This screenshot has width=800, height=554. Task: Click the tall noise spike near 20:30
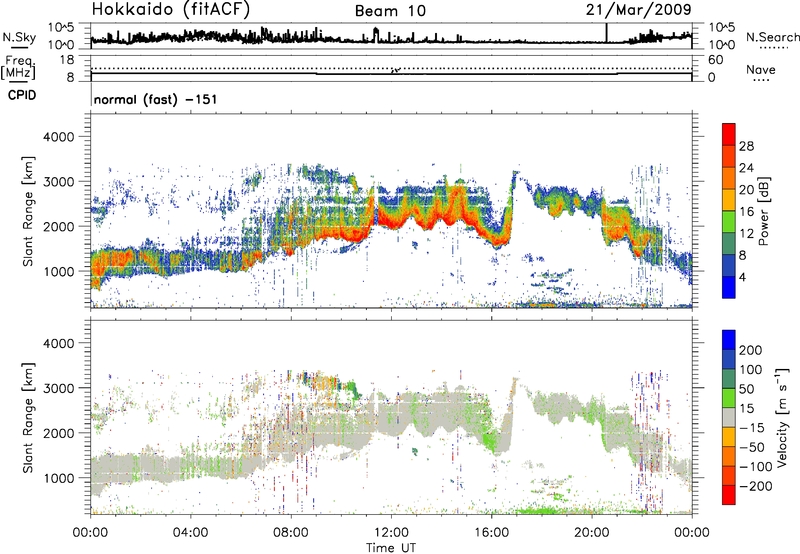tap(607, 33)
